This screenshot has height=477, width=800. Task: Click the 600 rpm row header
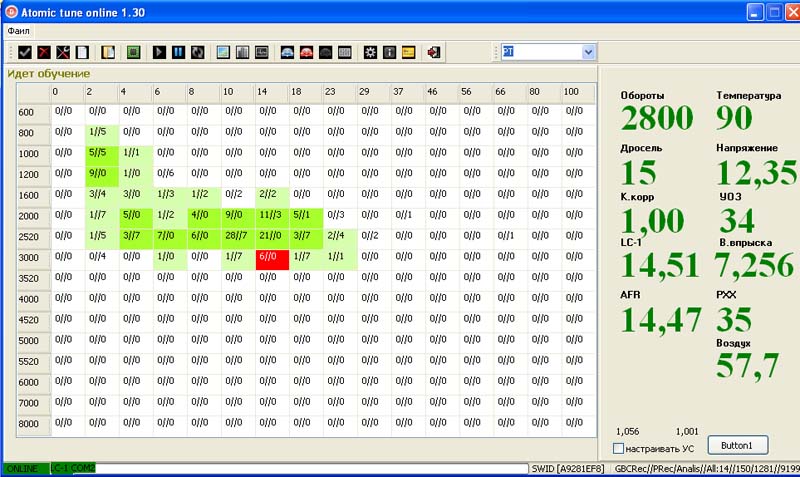point(34,113)
